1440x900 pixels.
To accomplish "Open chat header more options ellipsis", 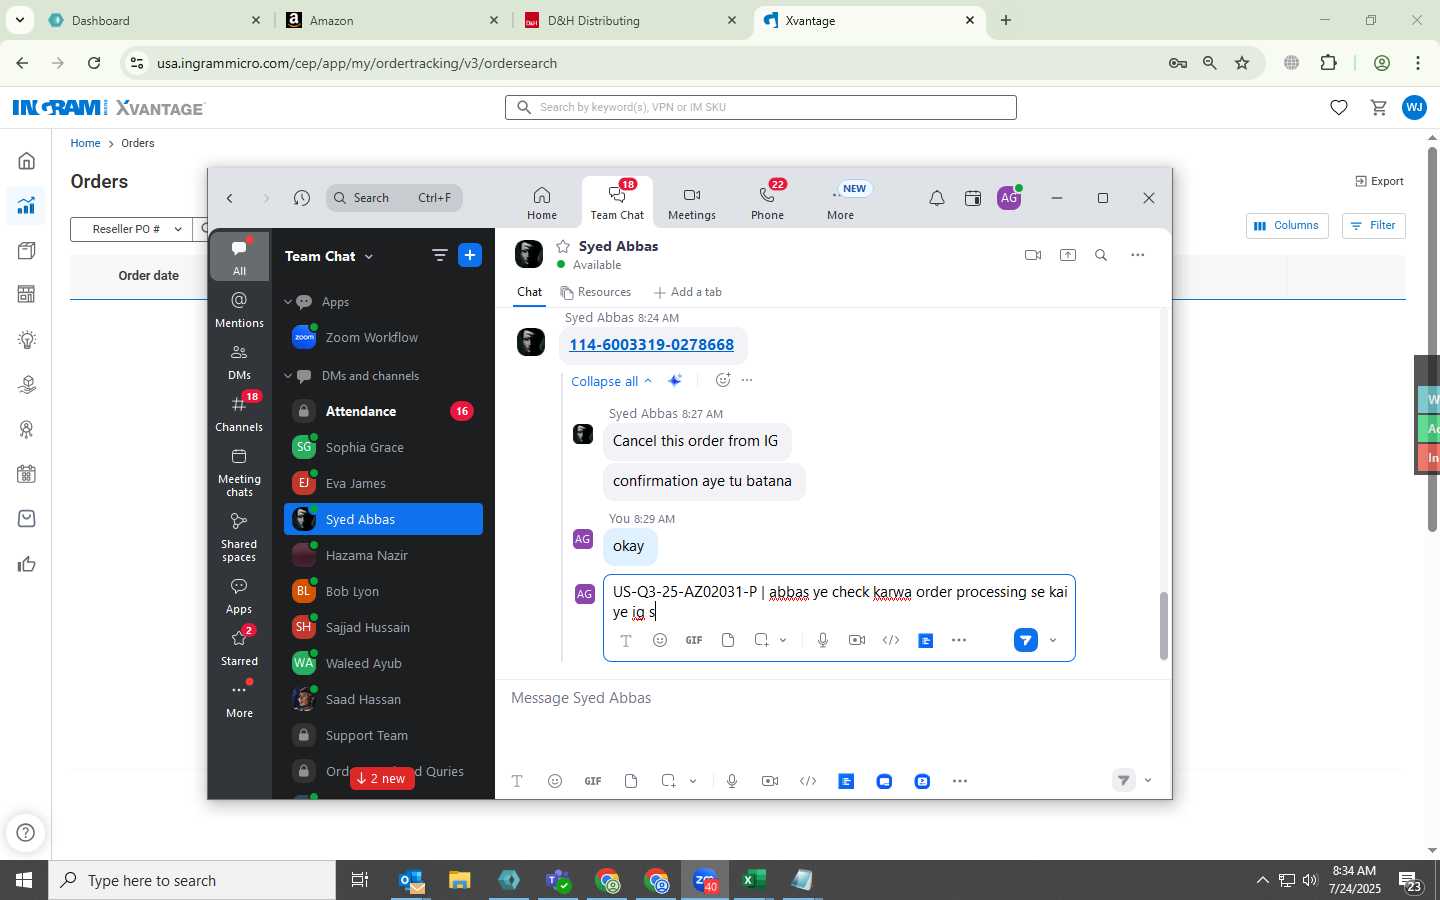I will pos(1137,255).
